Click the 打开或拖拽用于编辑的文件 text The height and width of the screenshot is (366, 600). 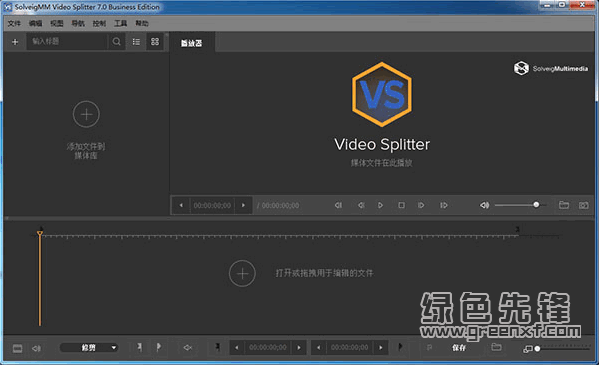tap(324, 273)
